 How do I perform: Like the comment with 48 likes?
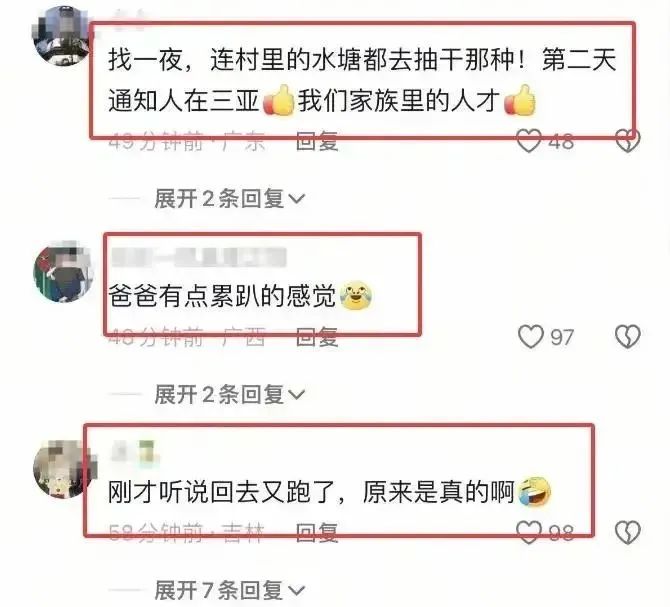[529, 141]
